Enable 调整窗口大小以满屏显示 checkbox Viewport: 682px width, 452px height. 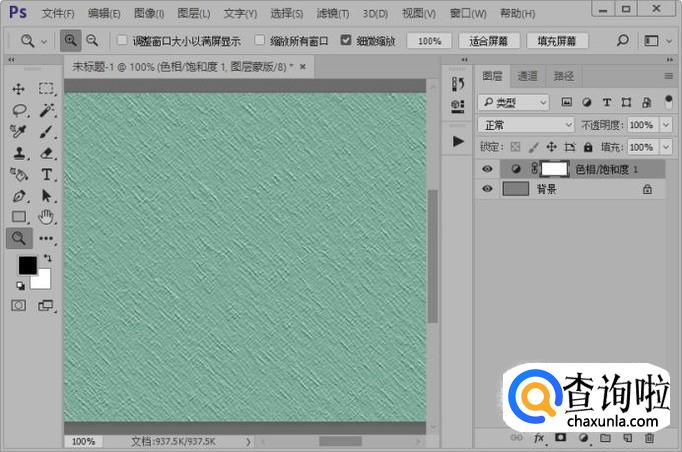(x=122, y=41)
